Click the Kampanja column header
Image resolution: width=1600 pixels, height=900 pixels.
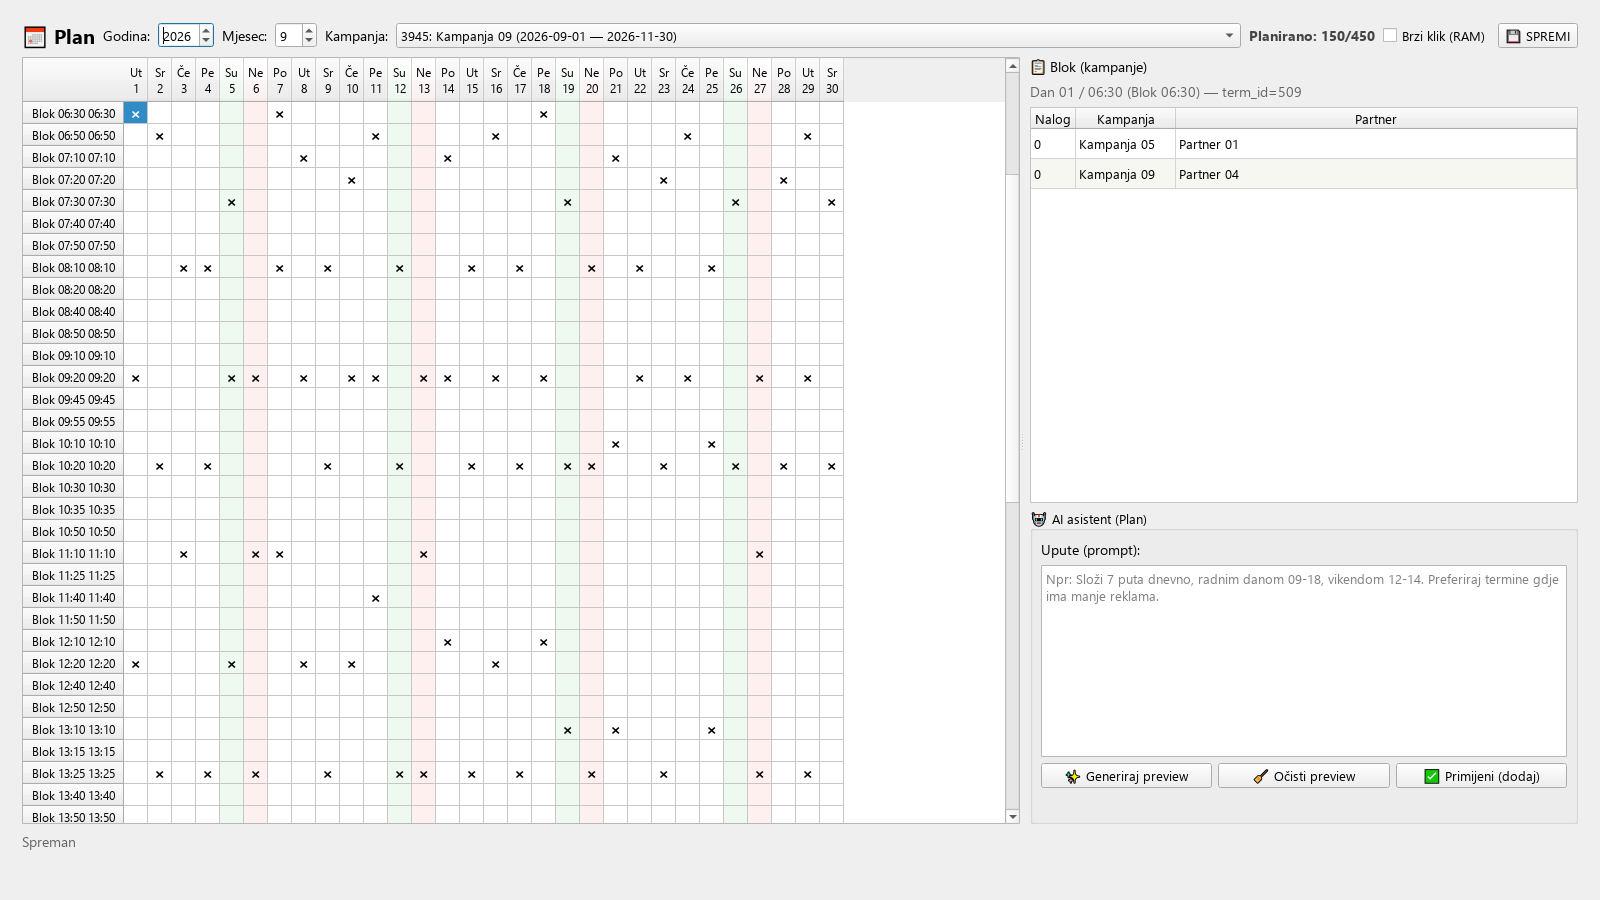click(1125, 119)
